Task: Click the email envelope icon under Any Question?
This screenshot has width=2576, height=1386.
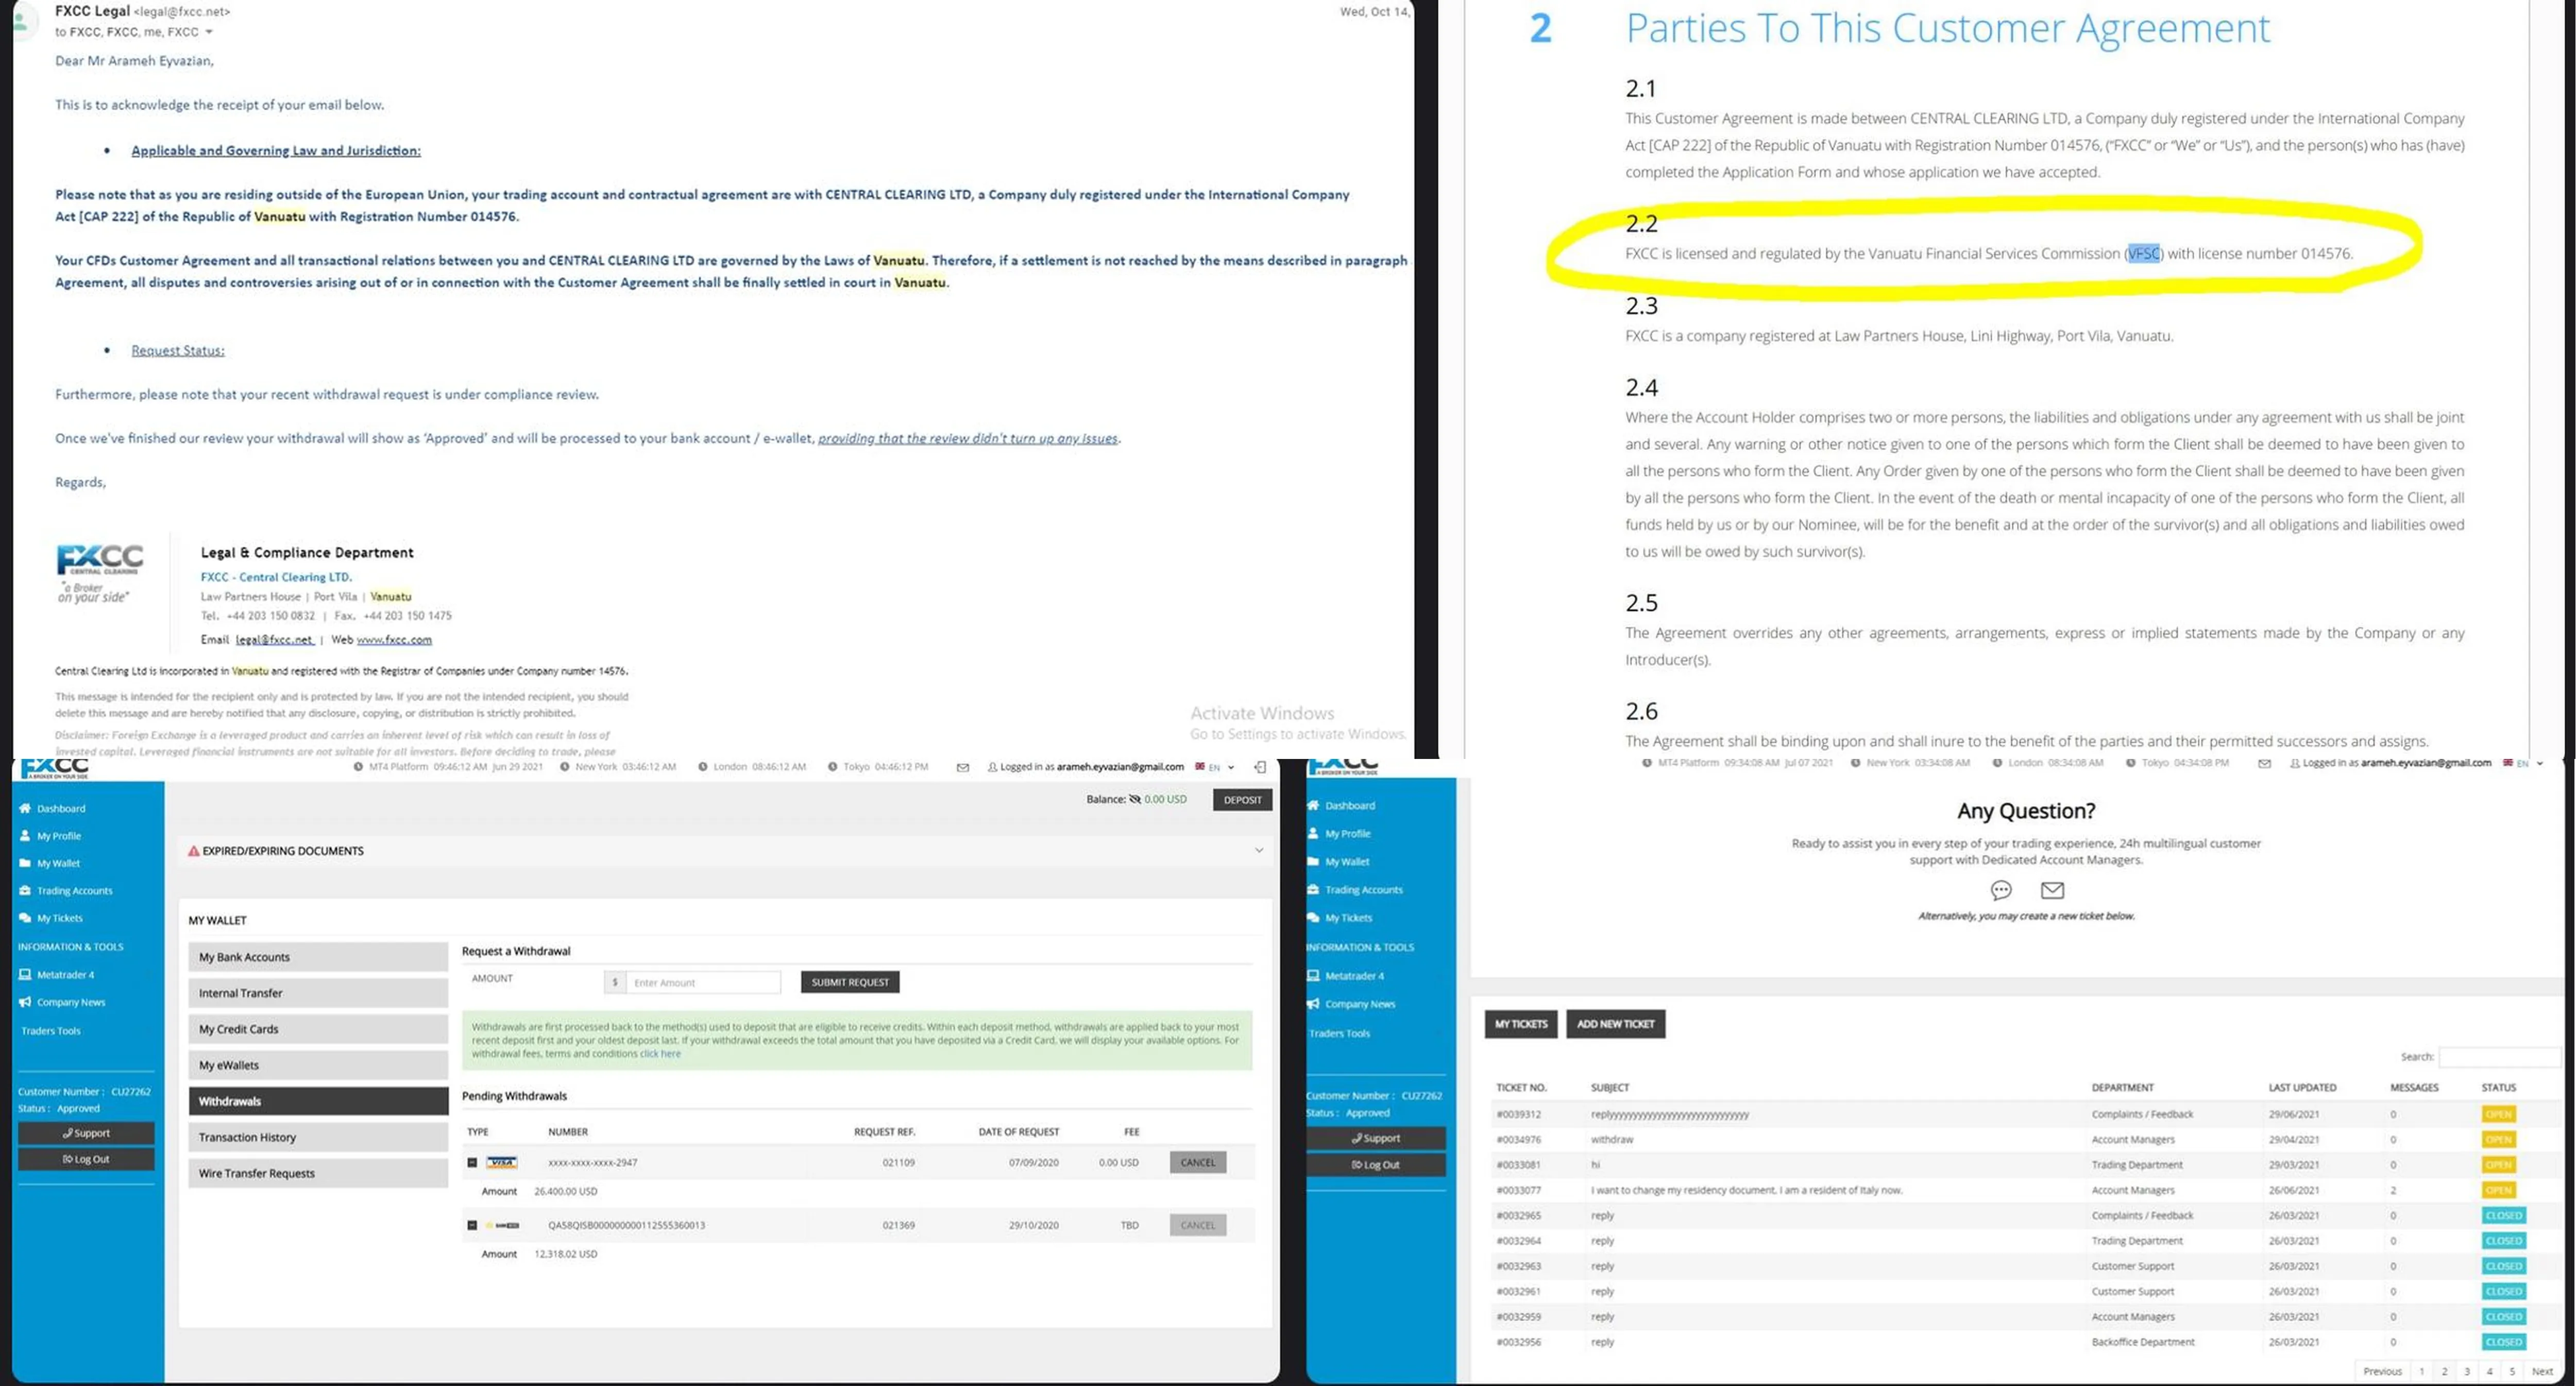Action: tap(2052, 890)
